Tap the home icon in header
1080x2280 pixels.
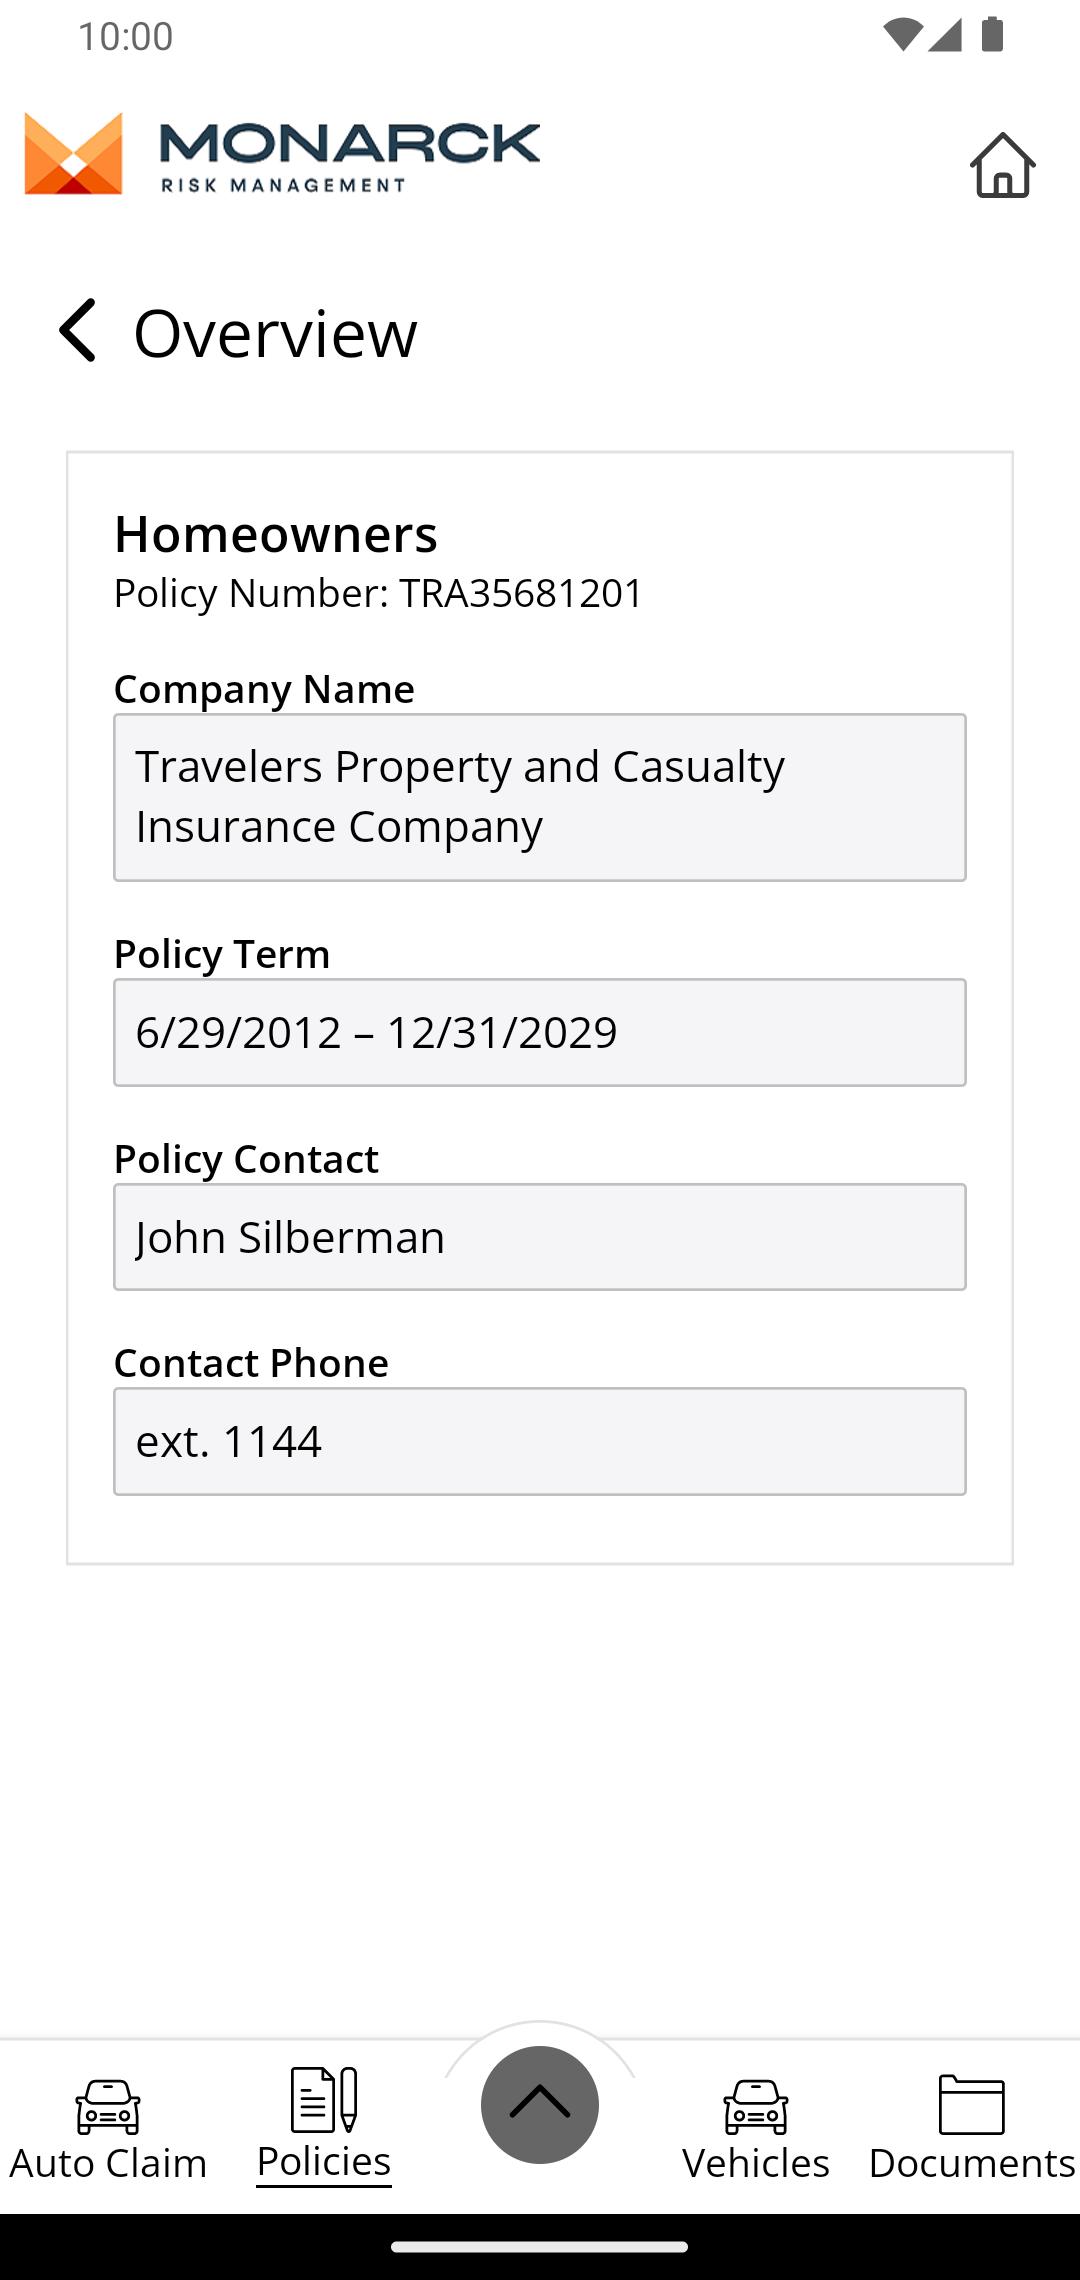1002,165
